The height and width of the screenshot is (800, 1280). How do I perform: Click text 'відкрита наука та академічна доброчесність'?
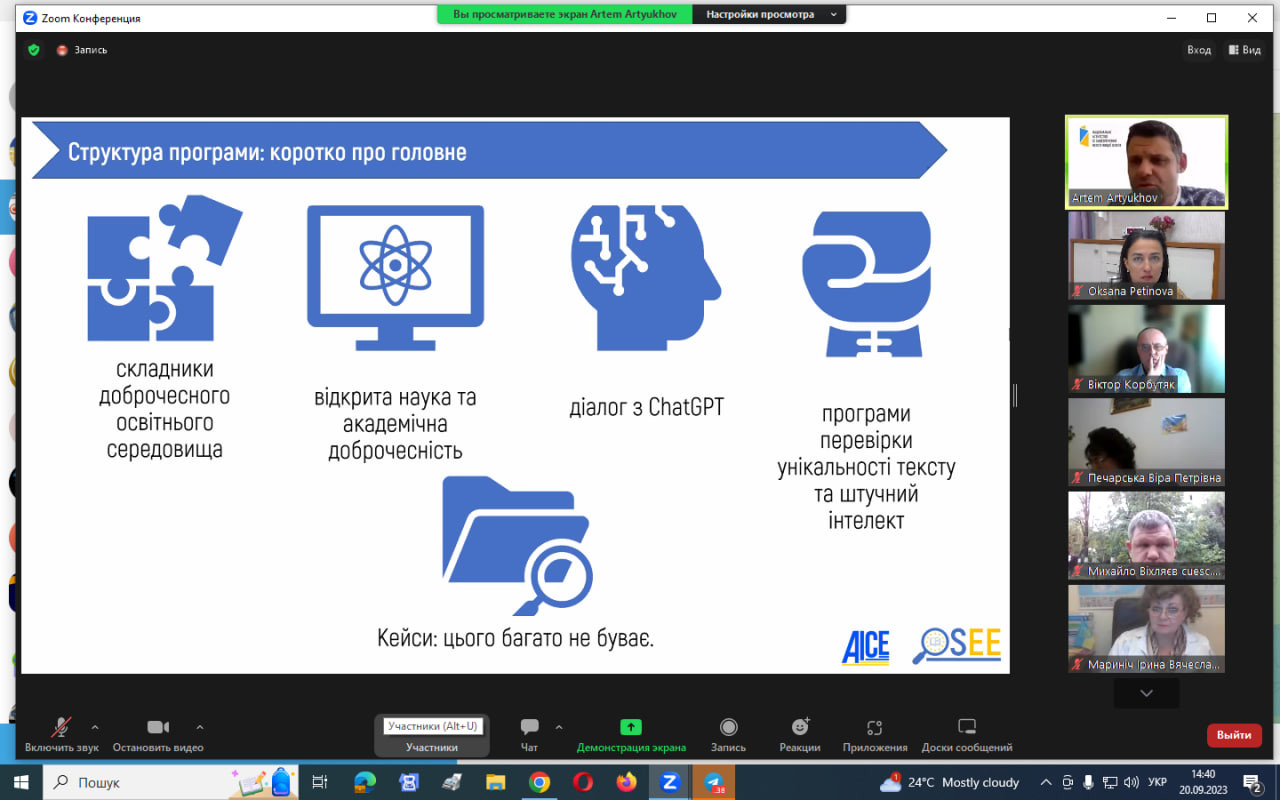click(x=395, y=423)
